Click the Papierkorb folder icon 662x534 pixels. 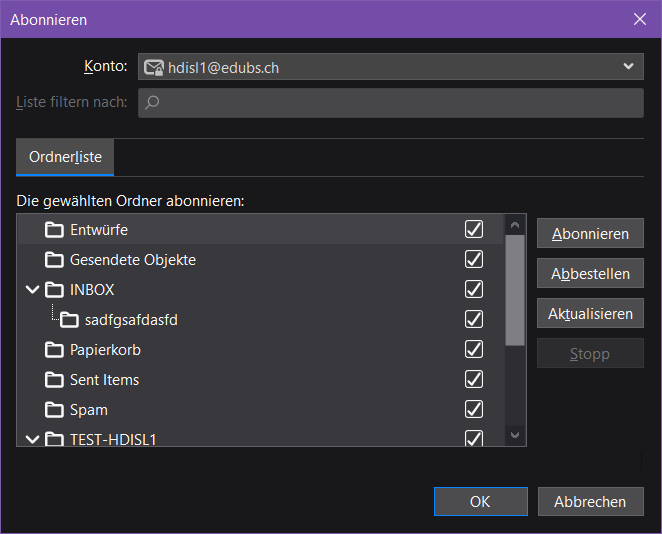(54, 350)
